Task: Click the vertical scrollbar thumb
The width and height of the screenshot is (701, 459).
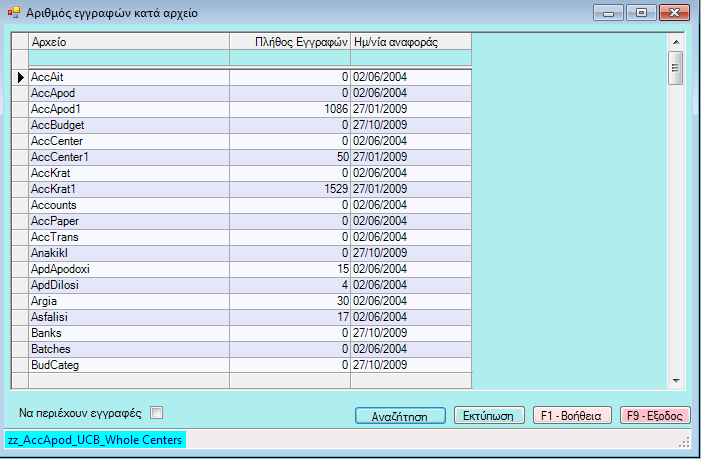Action: tap(676, 68)
